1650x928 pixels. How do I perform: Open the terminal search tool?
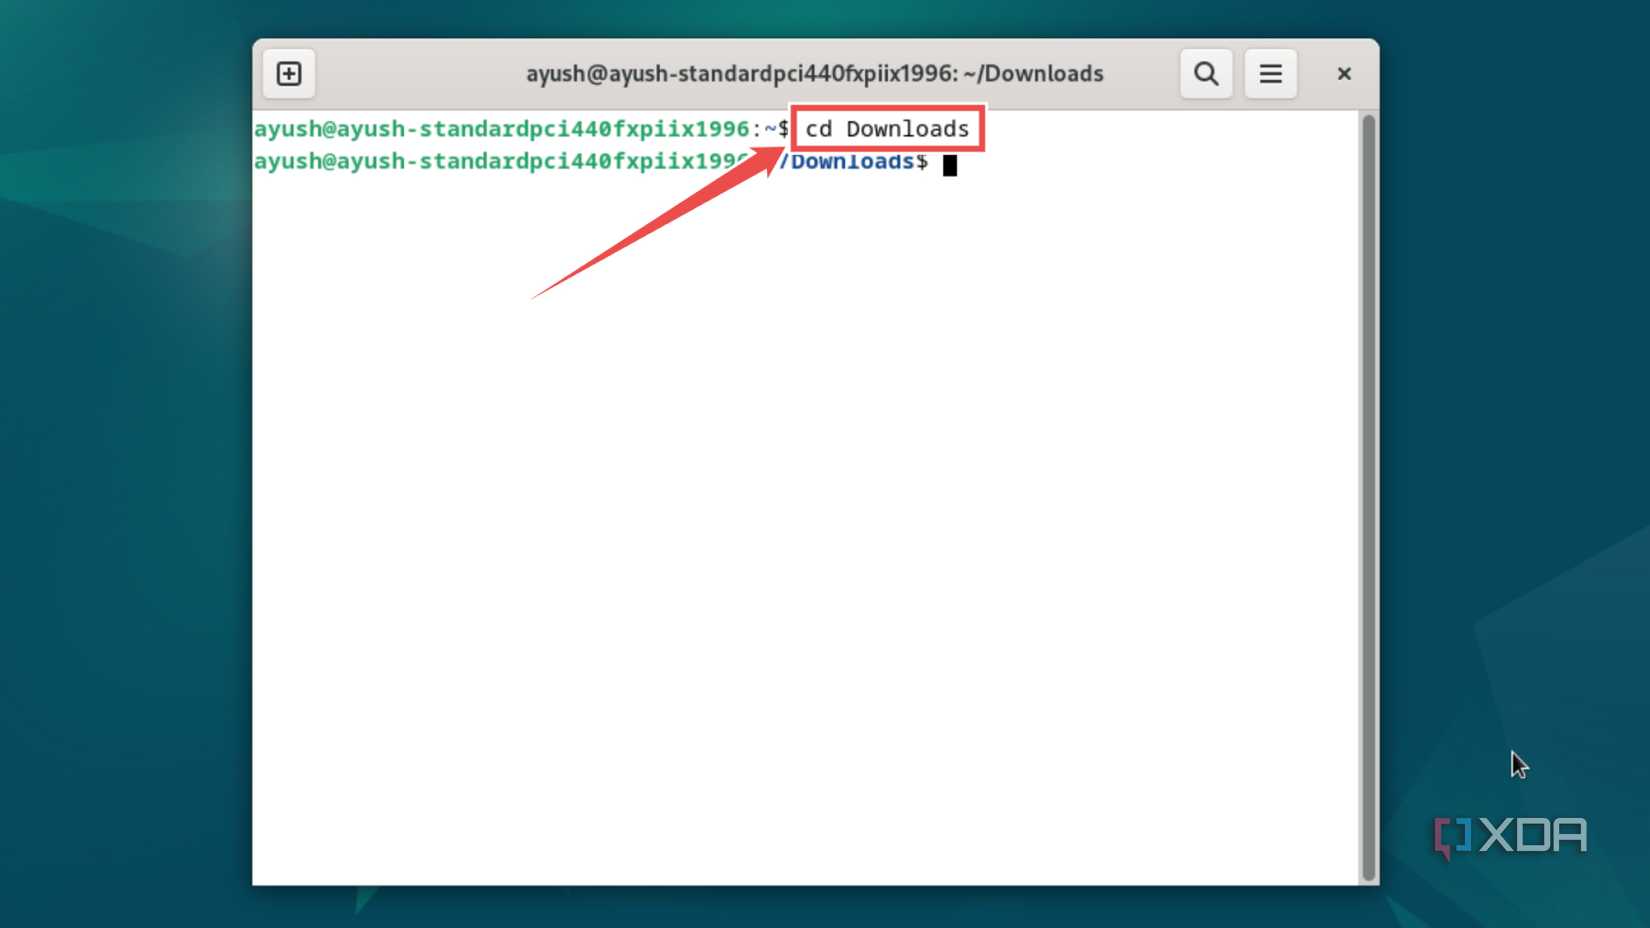1206,74
